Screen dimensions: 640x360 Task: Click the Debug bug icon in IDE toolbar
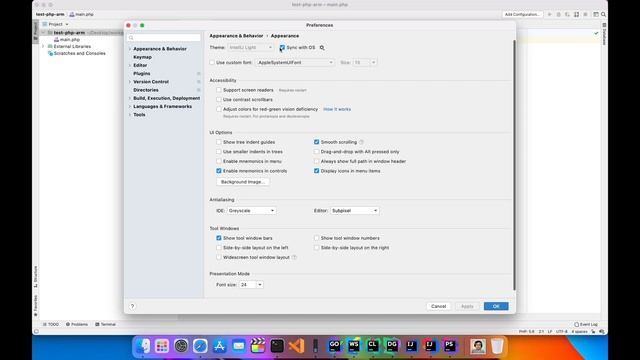pyautogui.click(x=558, y=14)
